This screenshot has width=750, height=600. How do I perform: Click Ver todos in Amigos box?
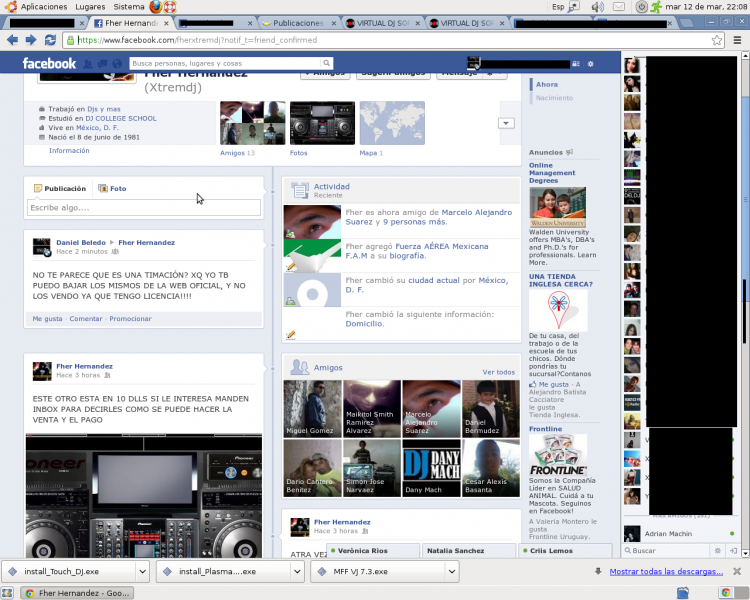coord(498,372)
